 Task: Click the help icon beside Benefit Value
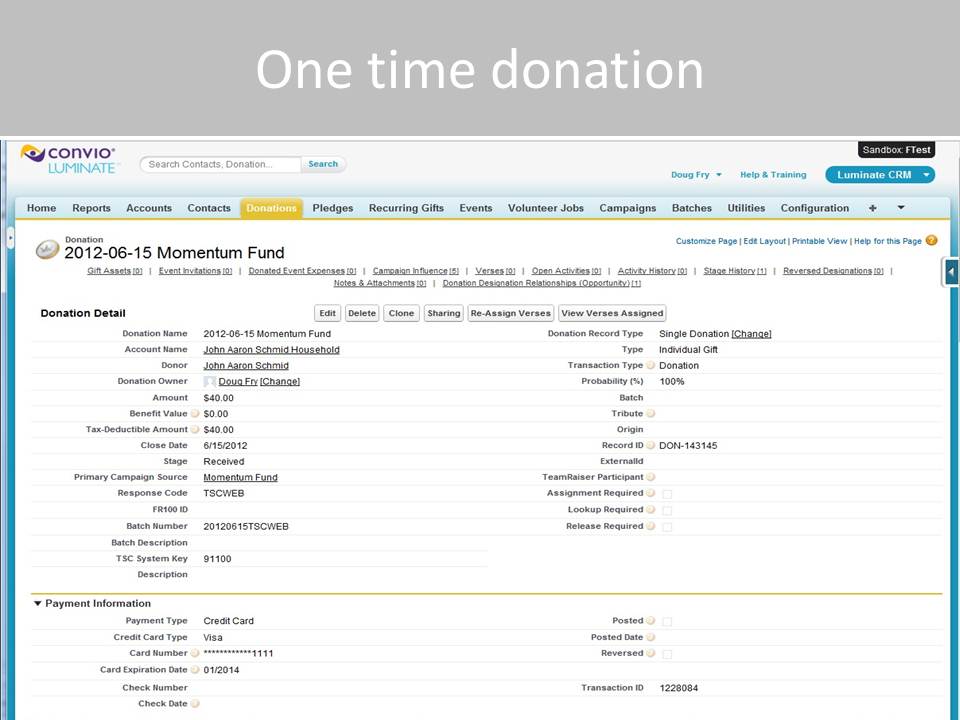coord(195,414)
